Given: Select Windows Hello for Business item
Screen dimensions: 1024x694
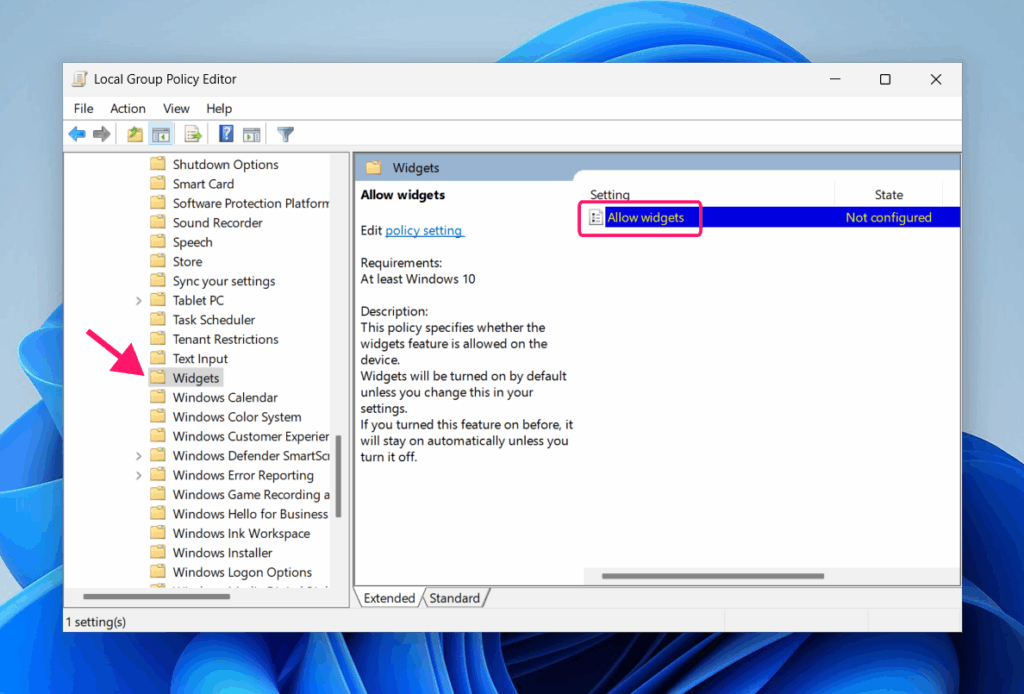Looking at the screenshot, I should [x=250, y=514].
